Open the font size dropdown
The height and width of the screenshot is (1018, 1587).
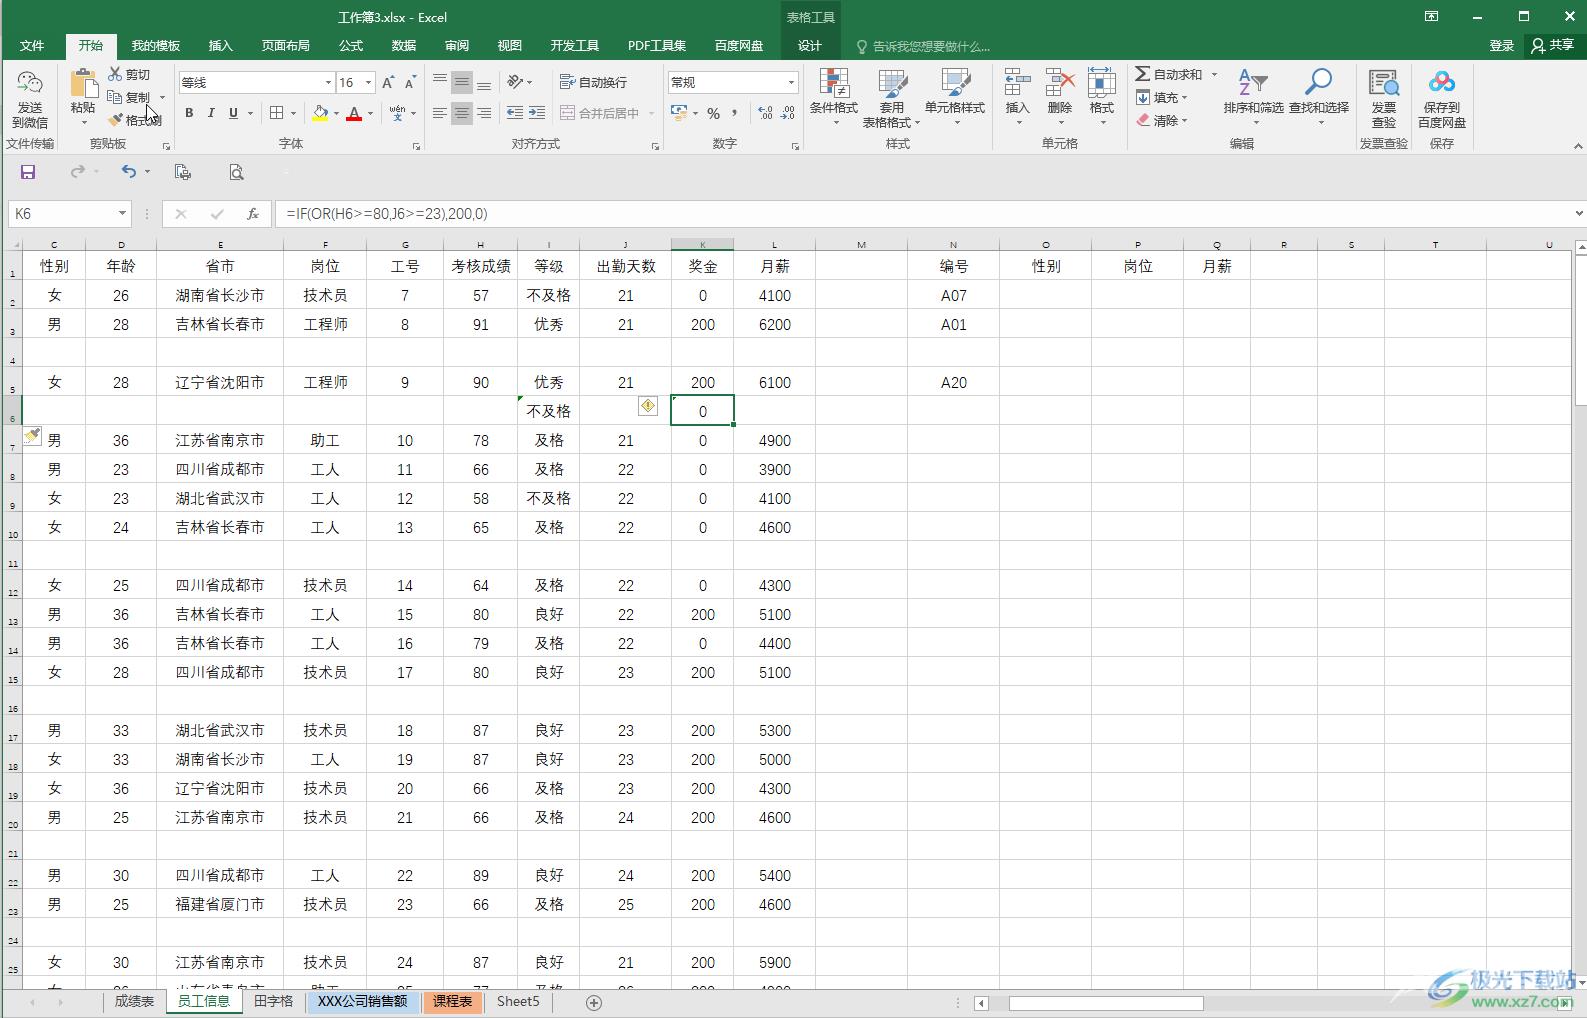[369, 82]
